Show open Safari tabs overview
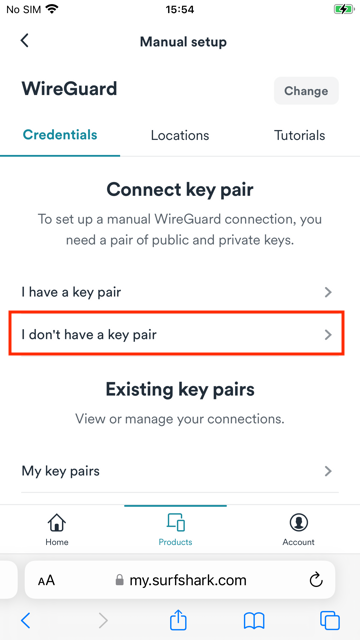This screenshot has width=360, height=640. tap(330, 621)
